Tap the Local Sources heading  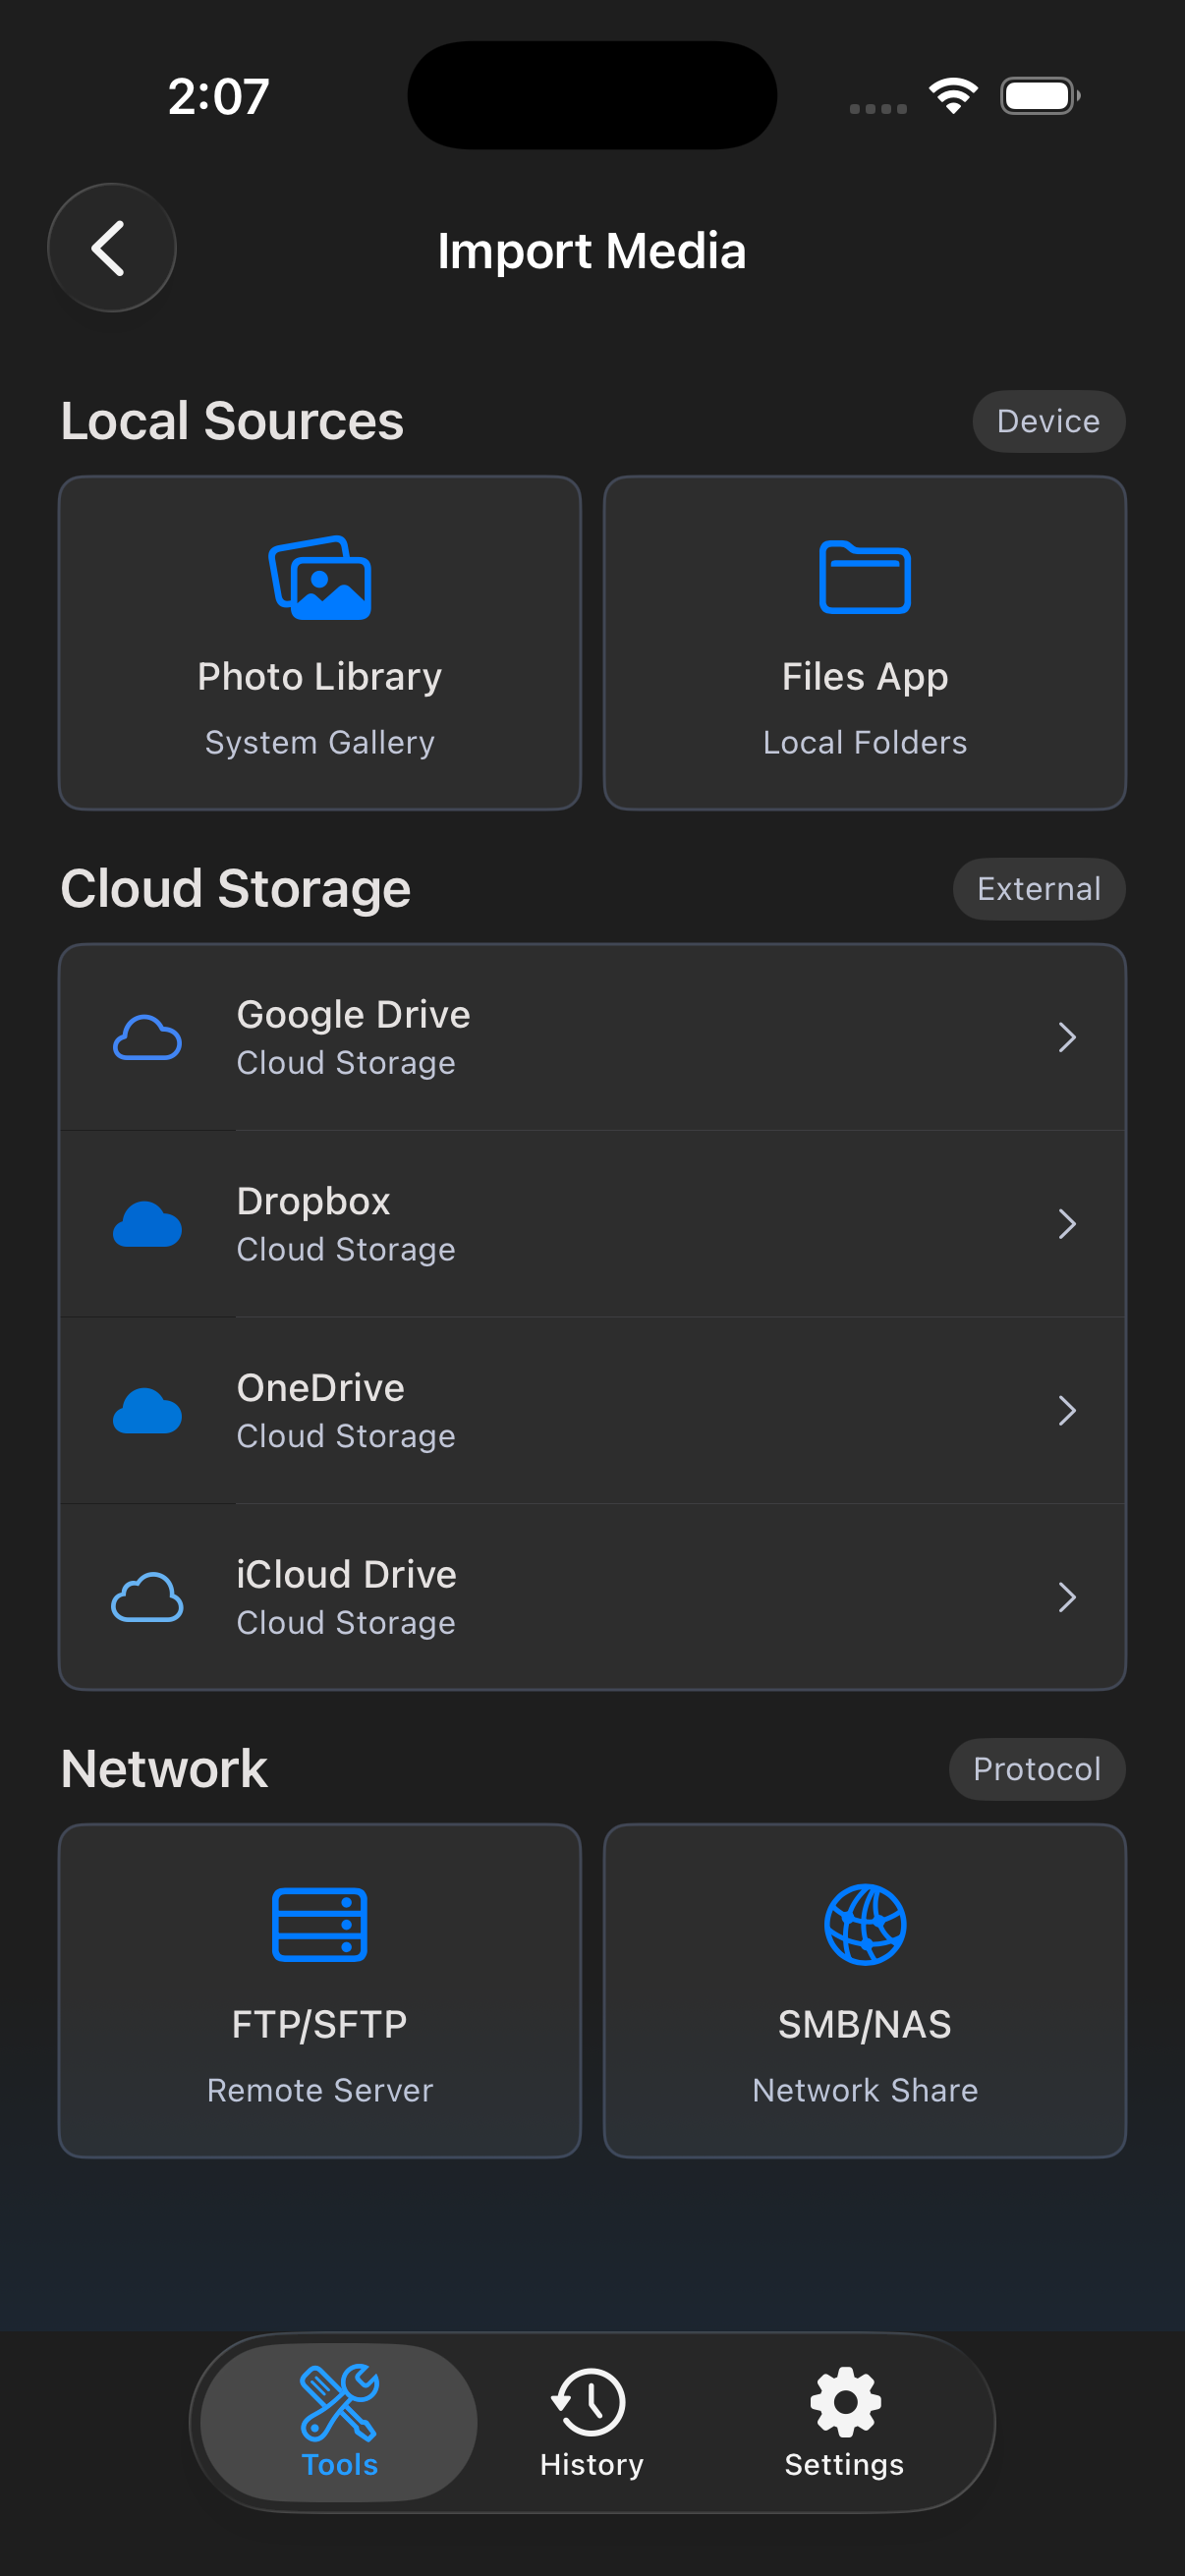232,421
